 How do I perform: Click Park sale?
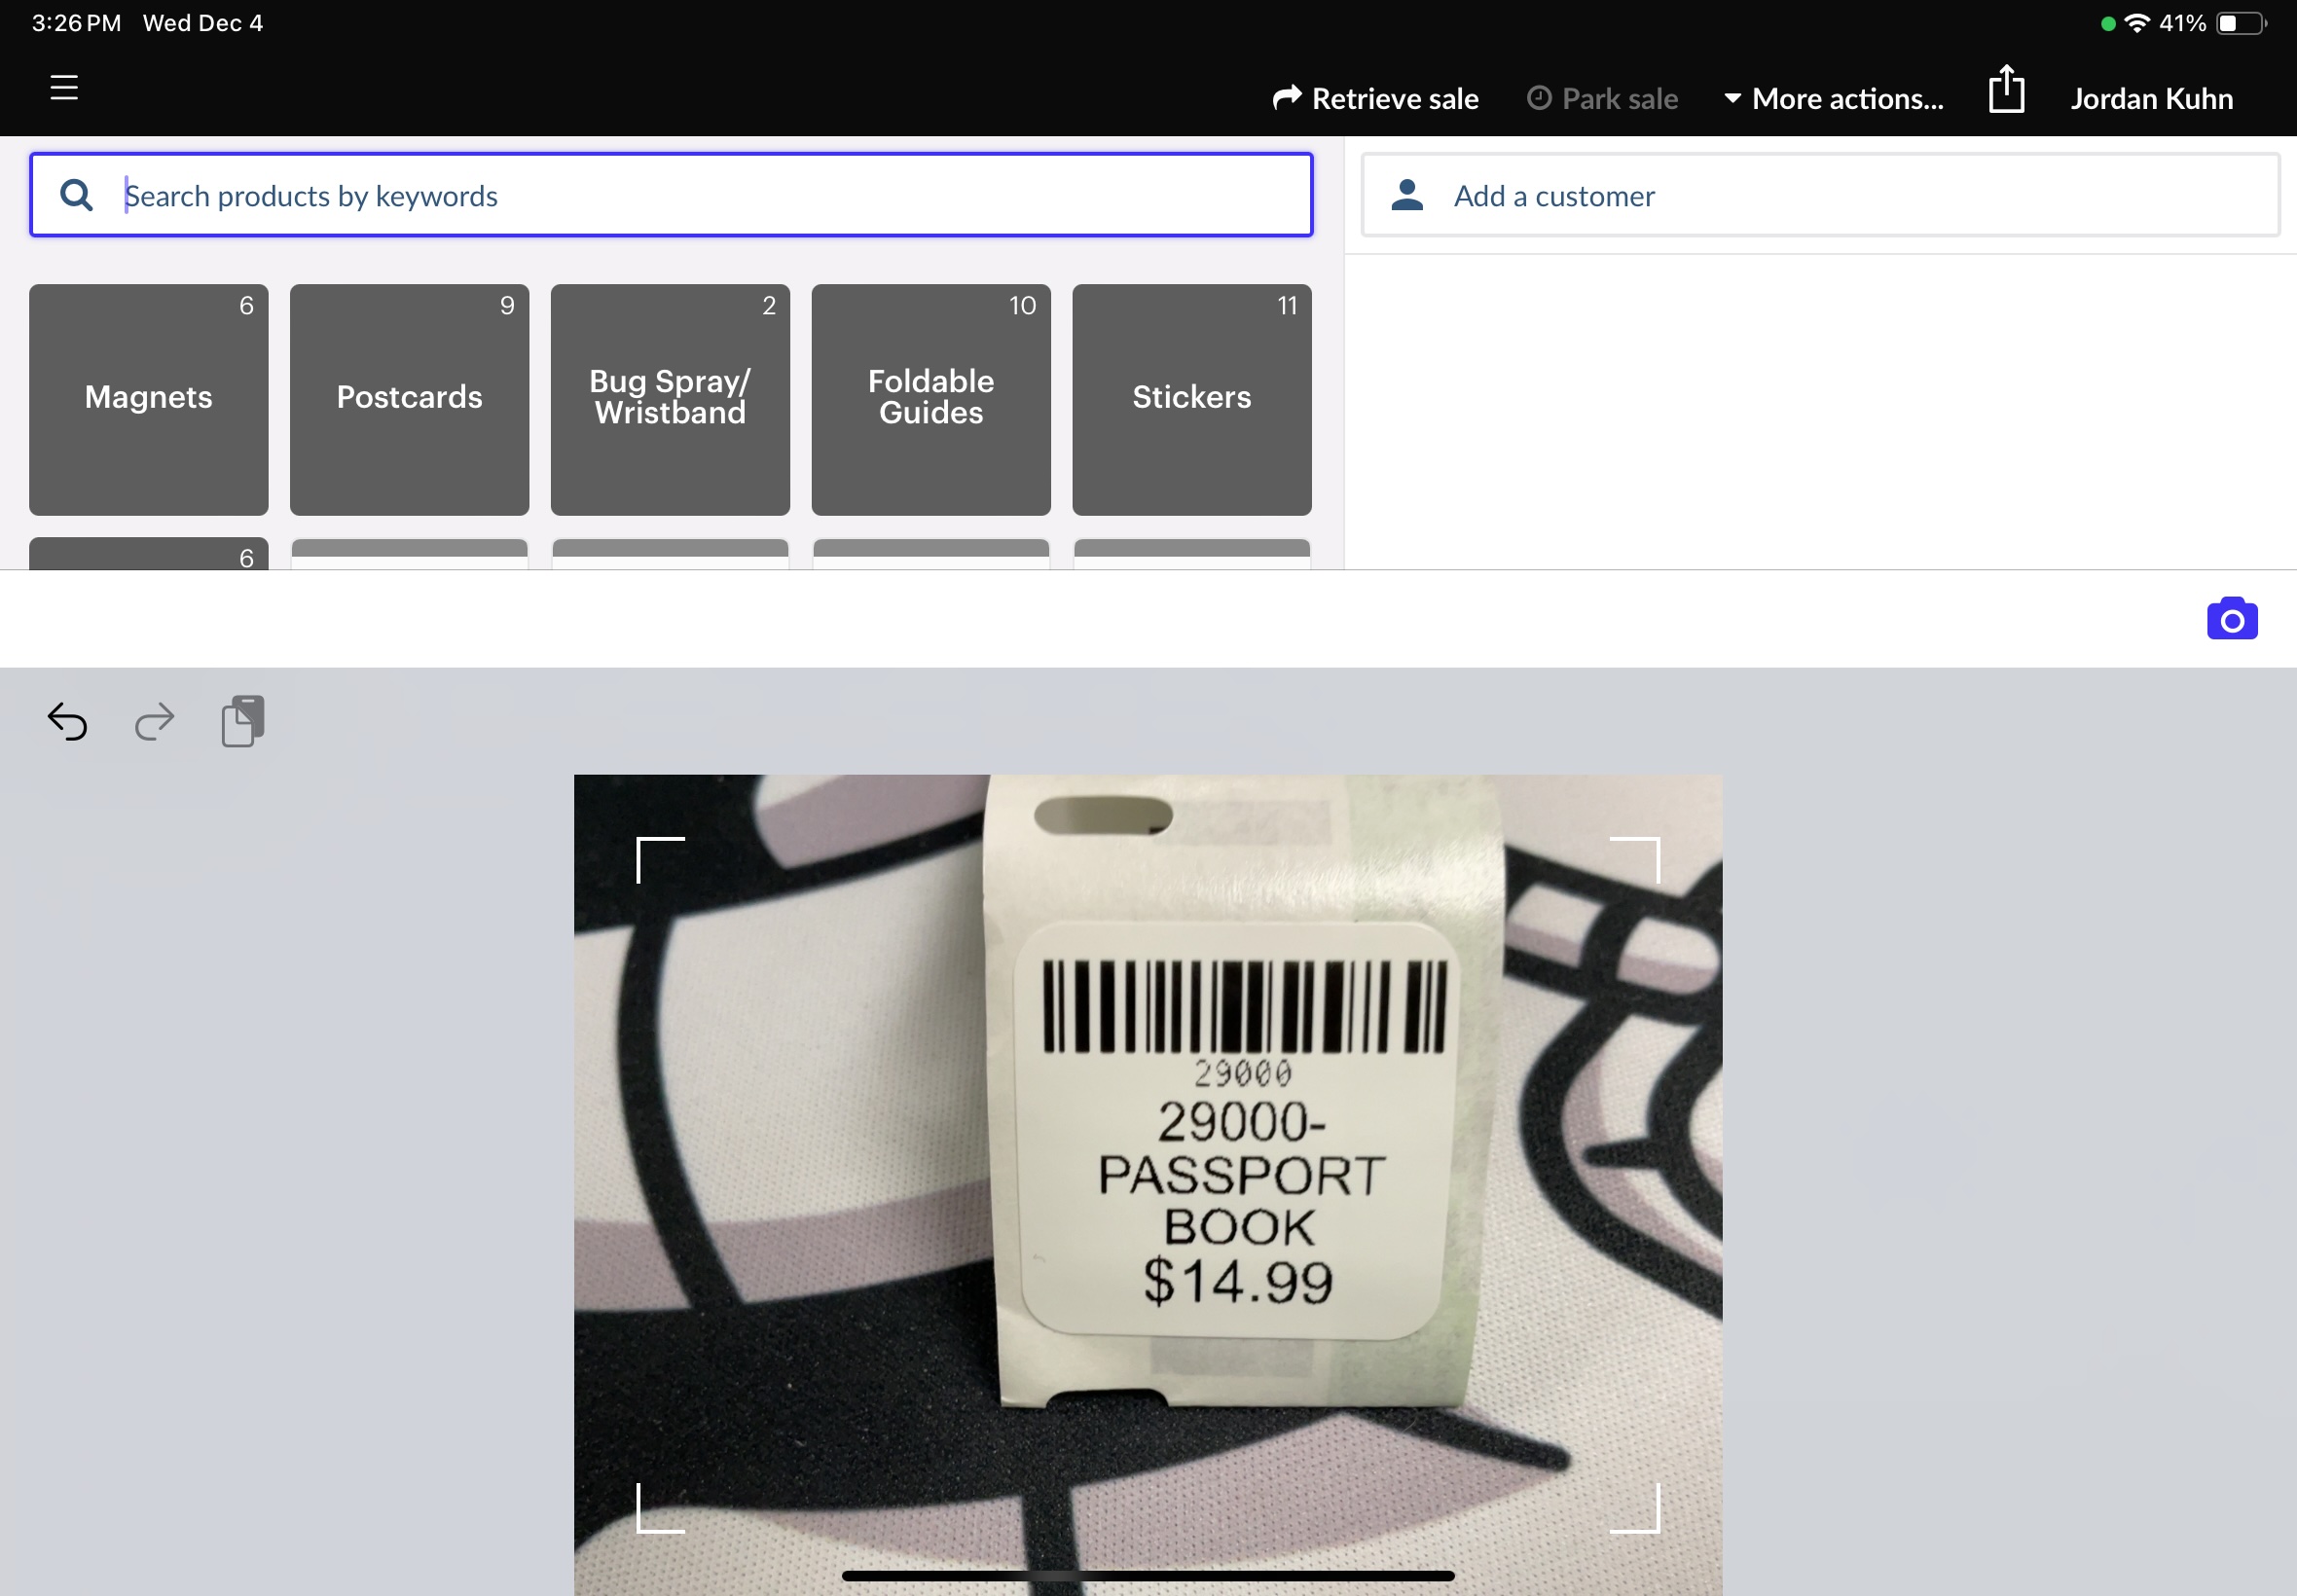pos(1602,98)
